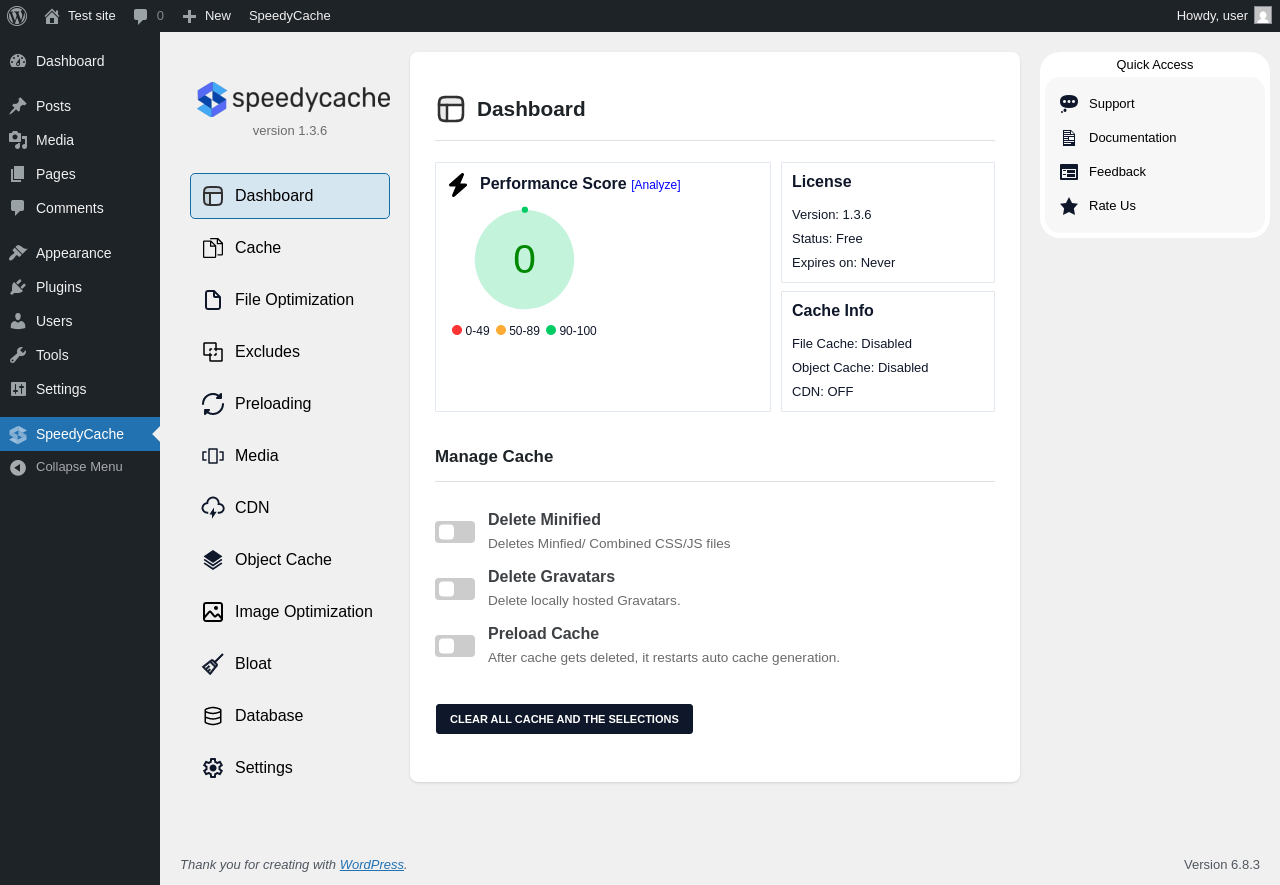Click the WordPress logo in admin bar
This screenshot has width=1280, height=885.
pos(17,16)
